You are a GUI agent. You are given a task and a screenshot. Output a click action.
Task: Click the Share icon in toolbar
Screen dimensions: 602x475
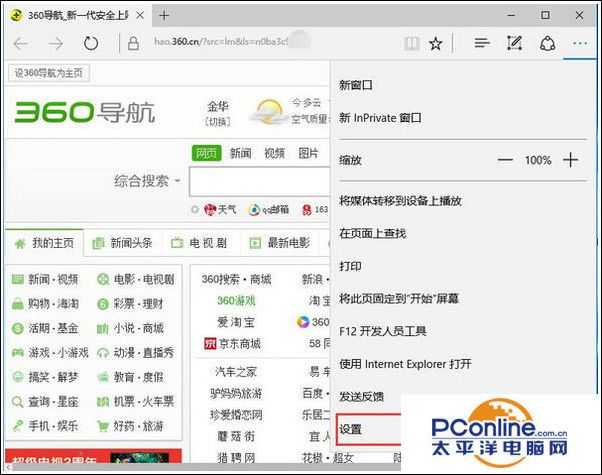click(x=547, y=43)
